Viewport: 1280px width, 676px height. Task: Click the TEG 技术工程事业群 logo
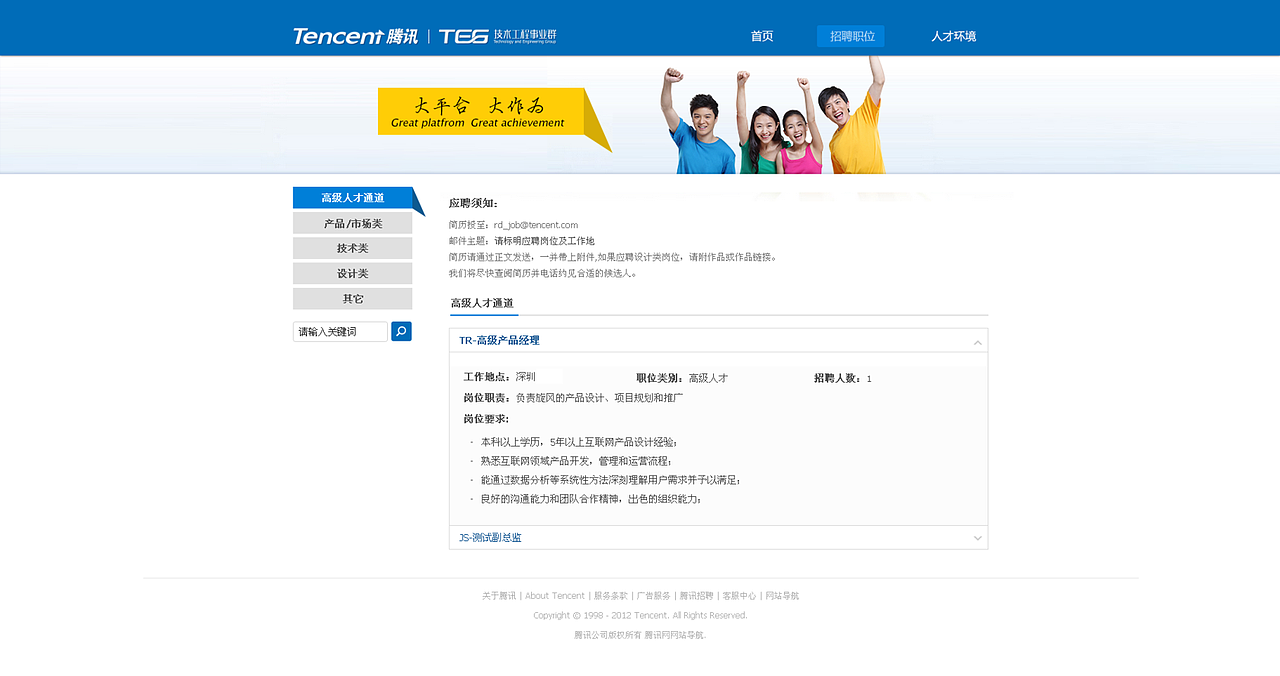tap(497, 36)
